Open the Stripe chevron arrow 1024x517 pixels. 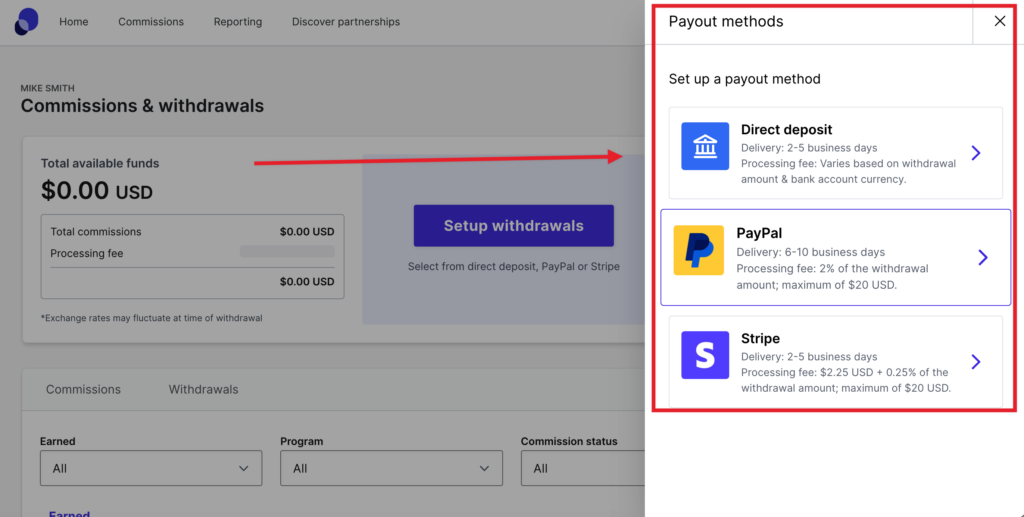coord(976,362)
